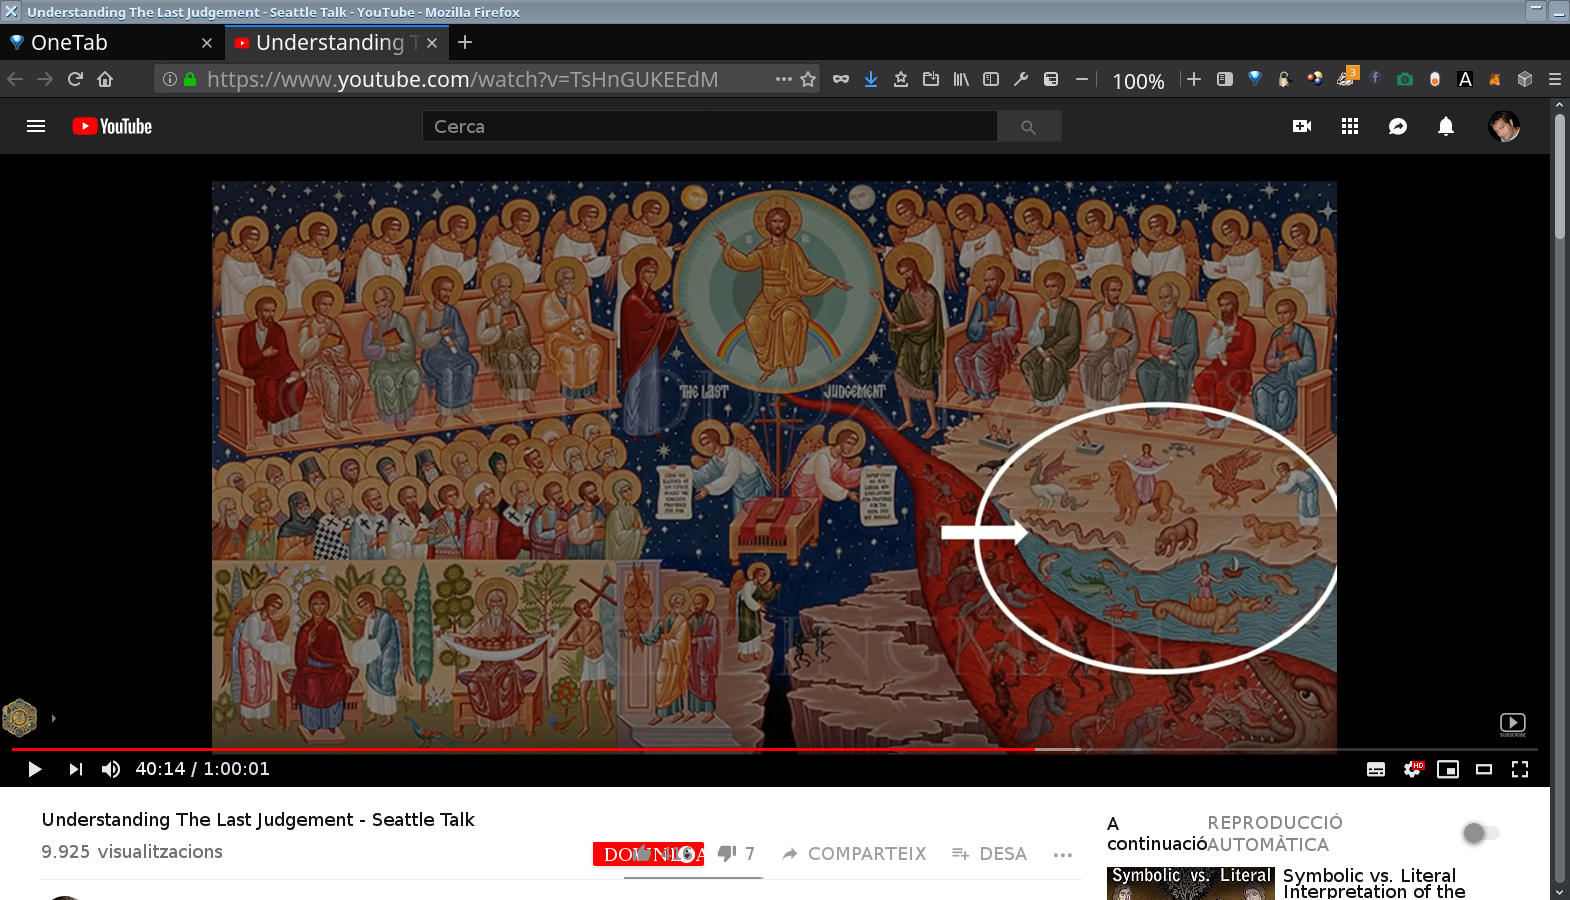Switch to miniplayer mode
Screen dimensions: 1570x900
click(x=1448, y=769)
